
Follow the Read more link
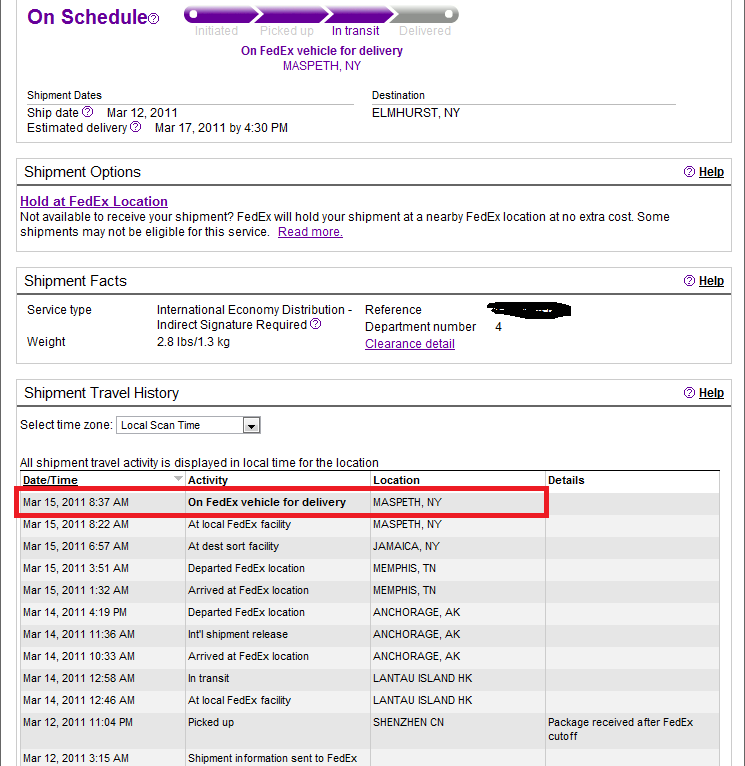click(310, 232)
